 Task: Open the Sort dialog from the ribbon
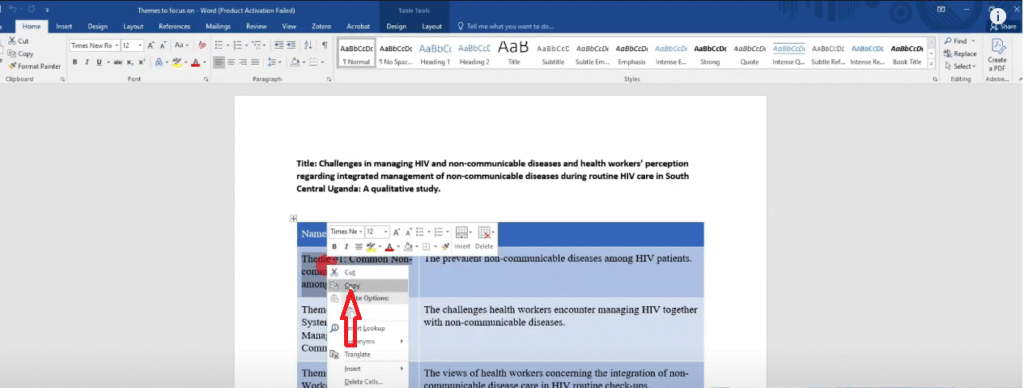point(308,45)
